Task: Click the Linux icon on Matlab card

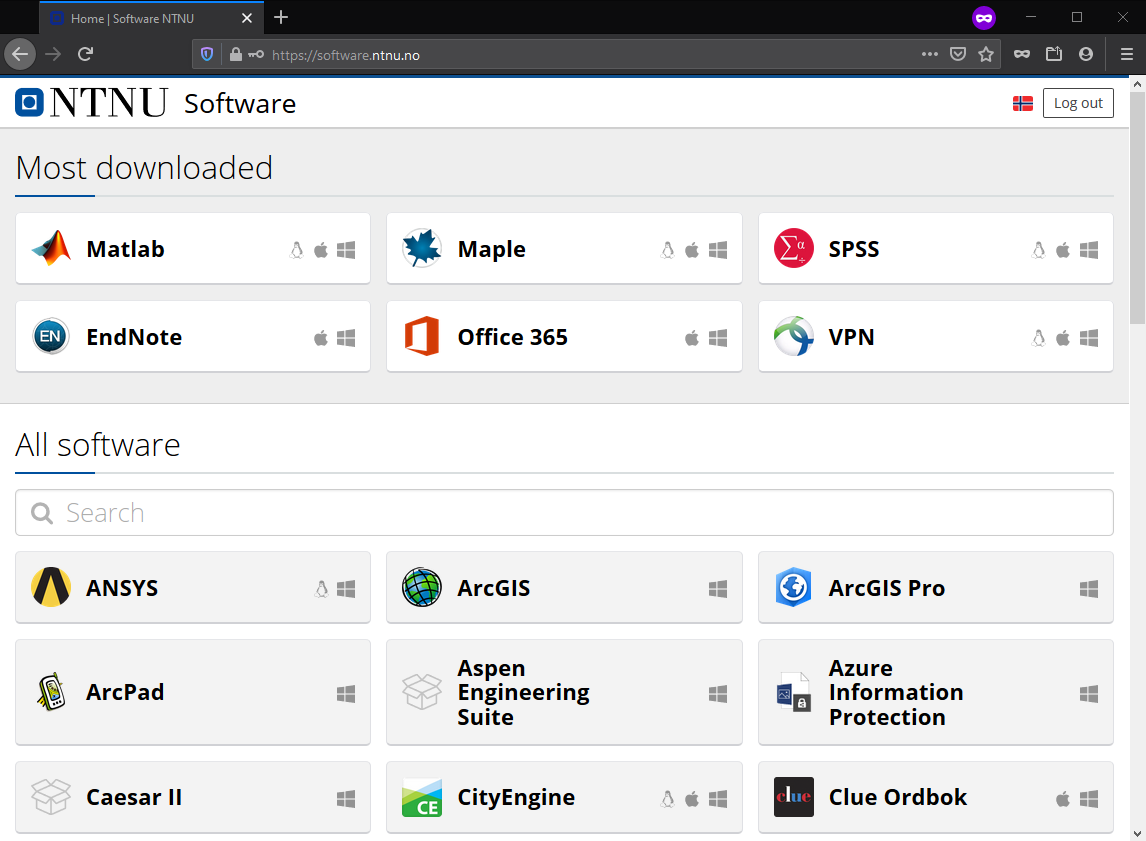Action: 297,250
